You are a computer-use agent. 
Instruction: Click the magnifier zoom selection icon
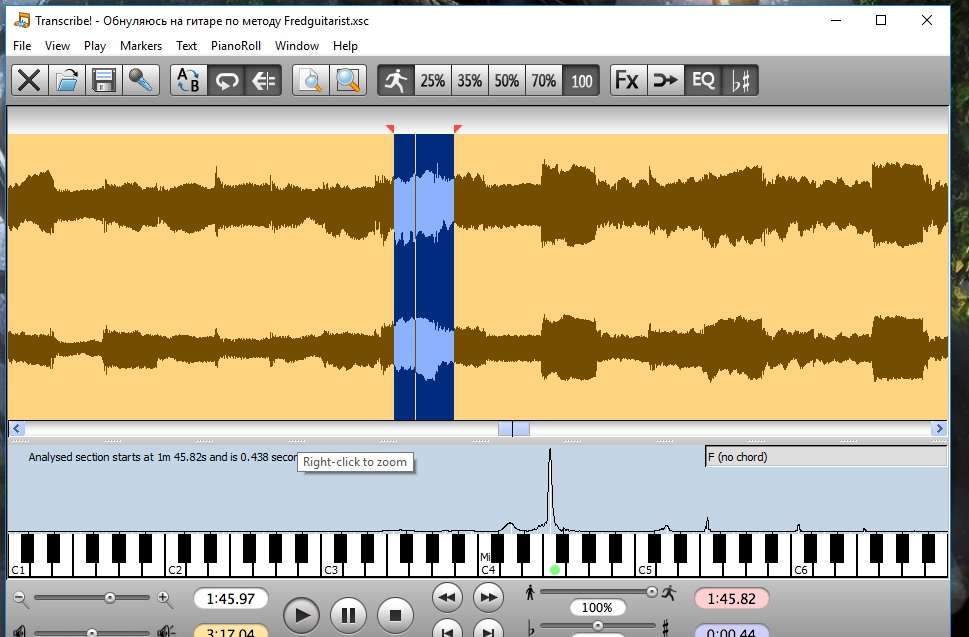(348, 80)
